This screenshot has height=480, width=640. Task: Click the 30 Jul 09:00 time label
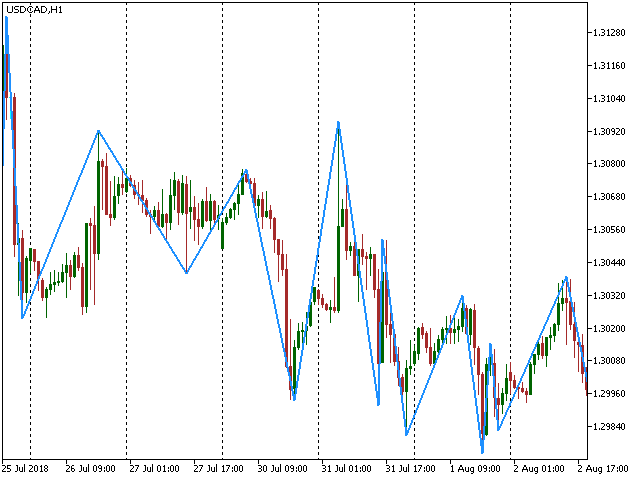tap(282, 469)
